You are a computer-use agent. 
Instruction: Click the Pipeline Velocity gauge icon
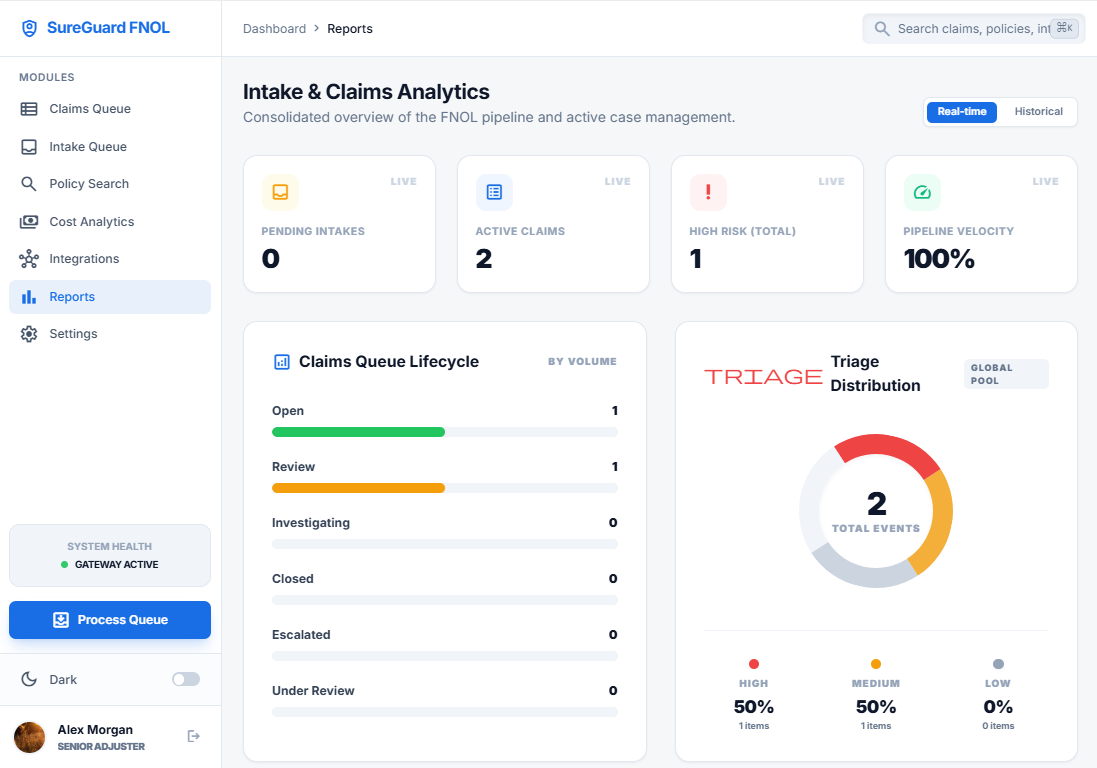[x=922, y=192]
